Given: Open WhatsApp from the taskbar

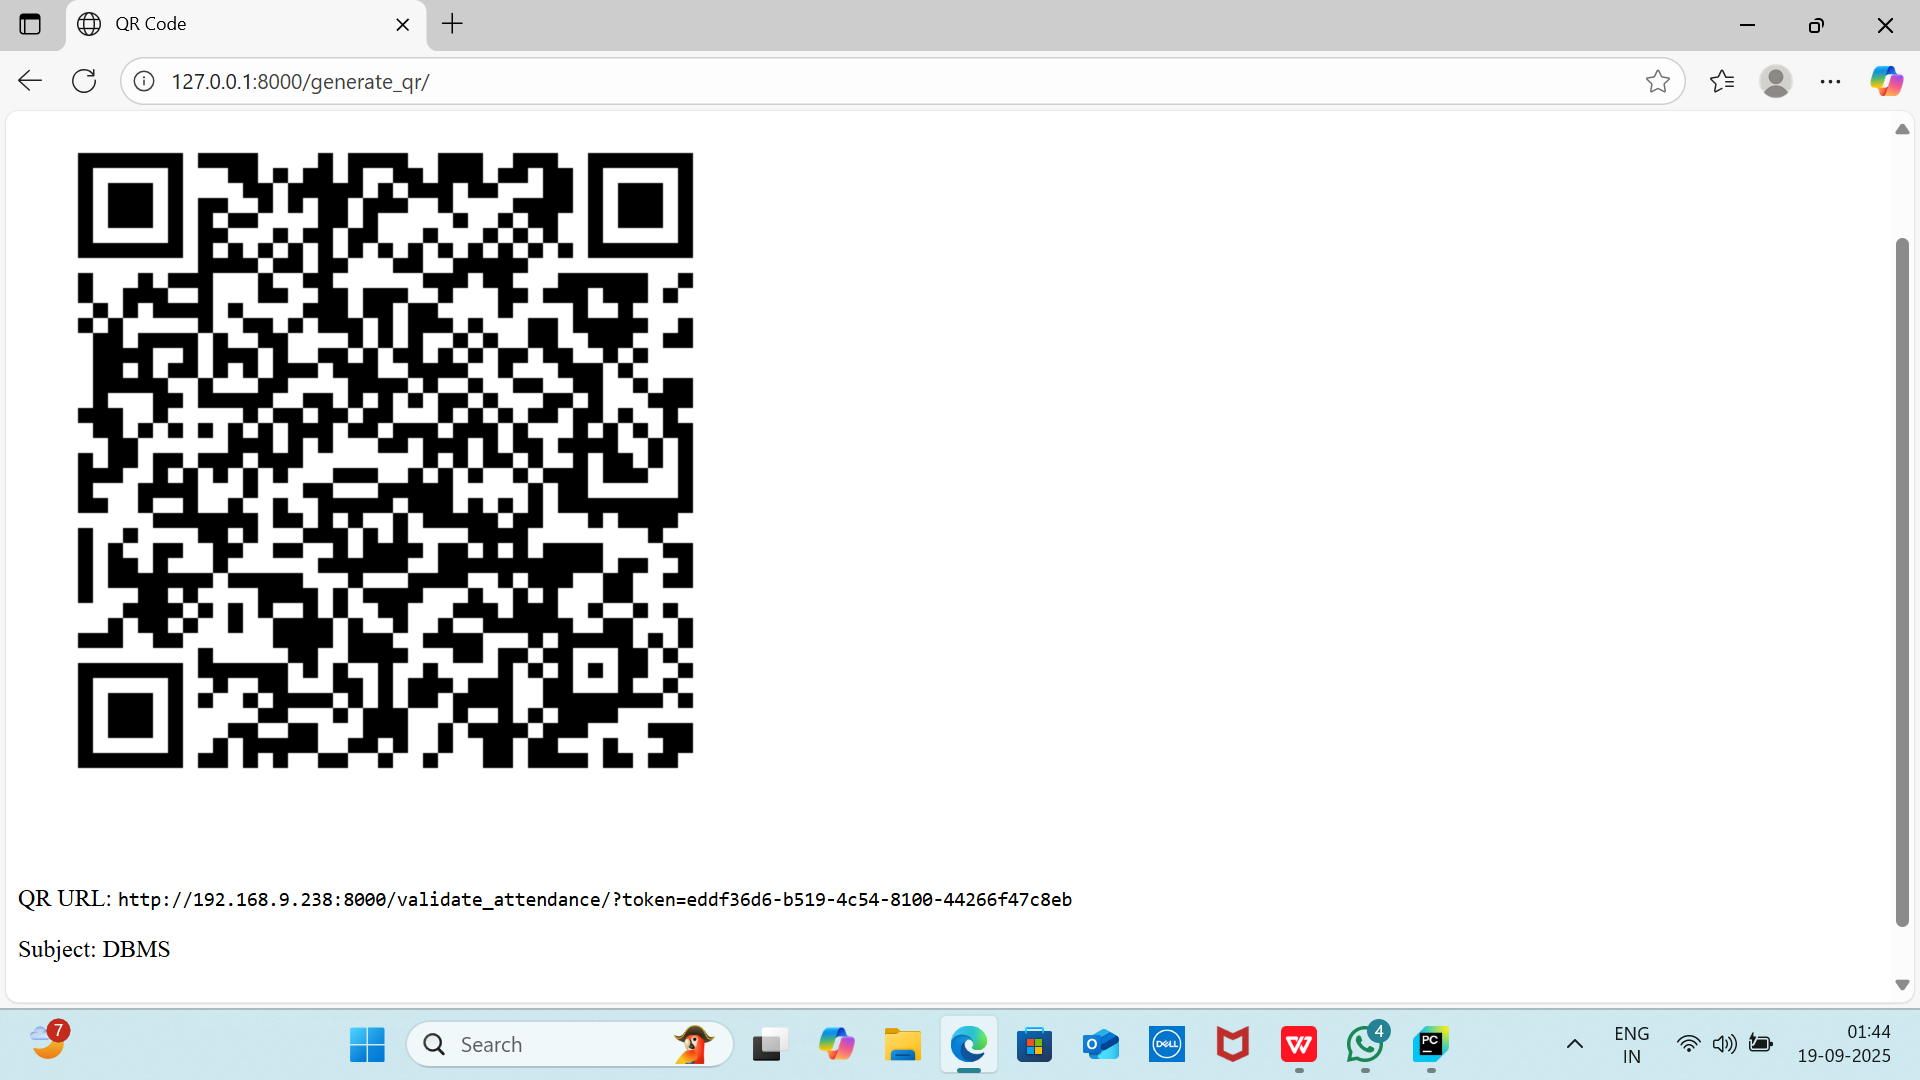Looking at the screenshot, I should tap(1365, 1045).
